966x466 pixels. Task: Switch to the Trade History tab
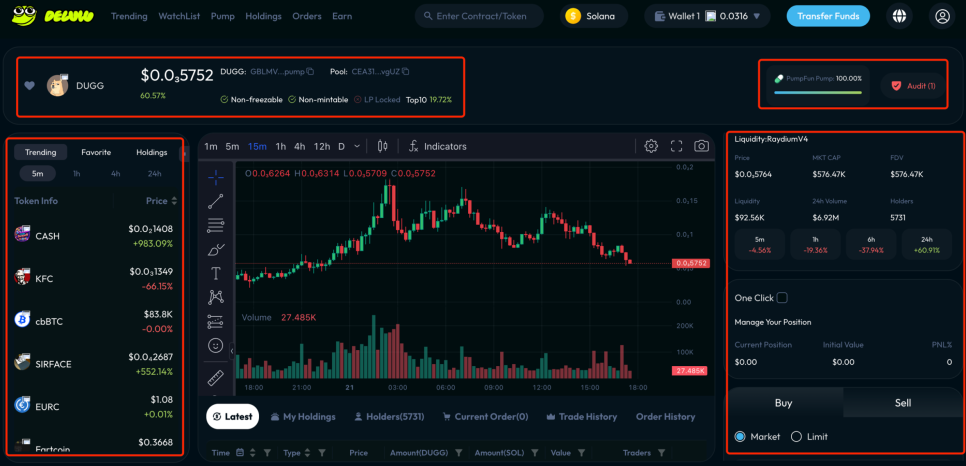[x=582, y=417]
